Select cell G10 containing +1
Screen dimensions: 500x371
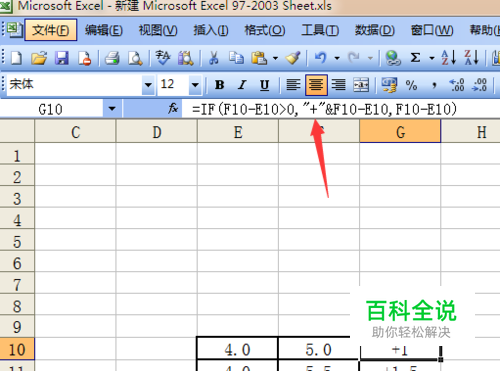400,349
